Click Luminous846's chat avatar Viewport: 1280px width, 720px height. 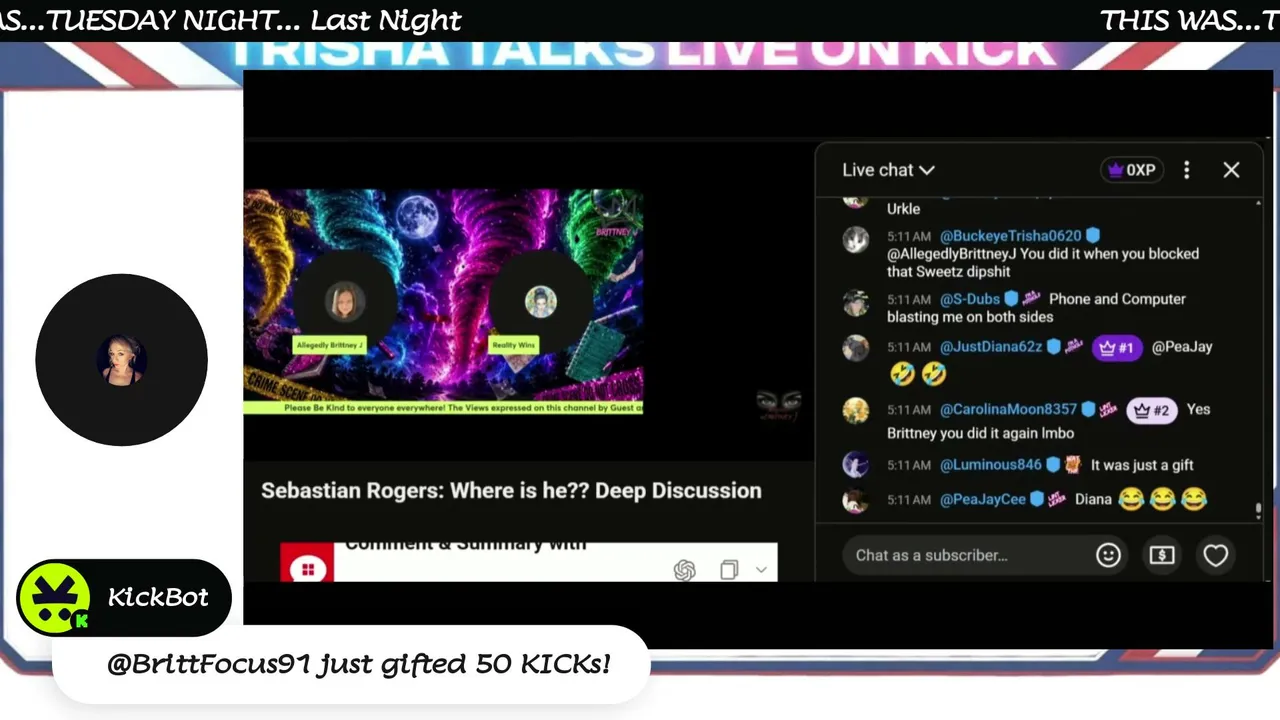[x=855, y=465]
